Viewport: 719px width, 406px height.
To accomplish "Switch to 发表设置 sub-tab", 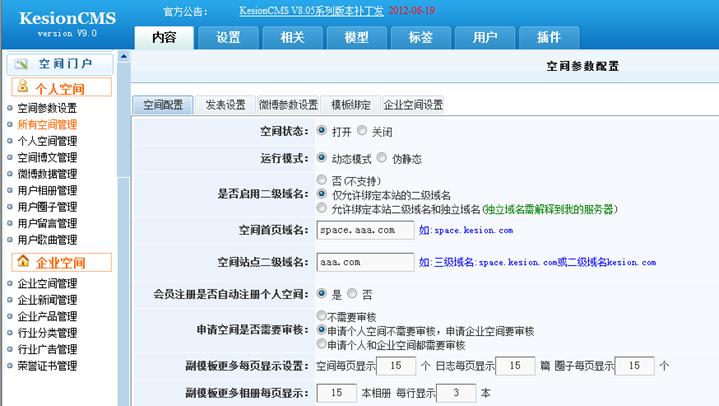I will click(x=225, y=105).
